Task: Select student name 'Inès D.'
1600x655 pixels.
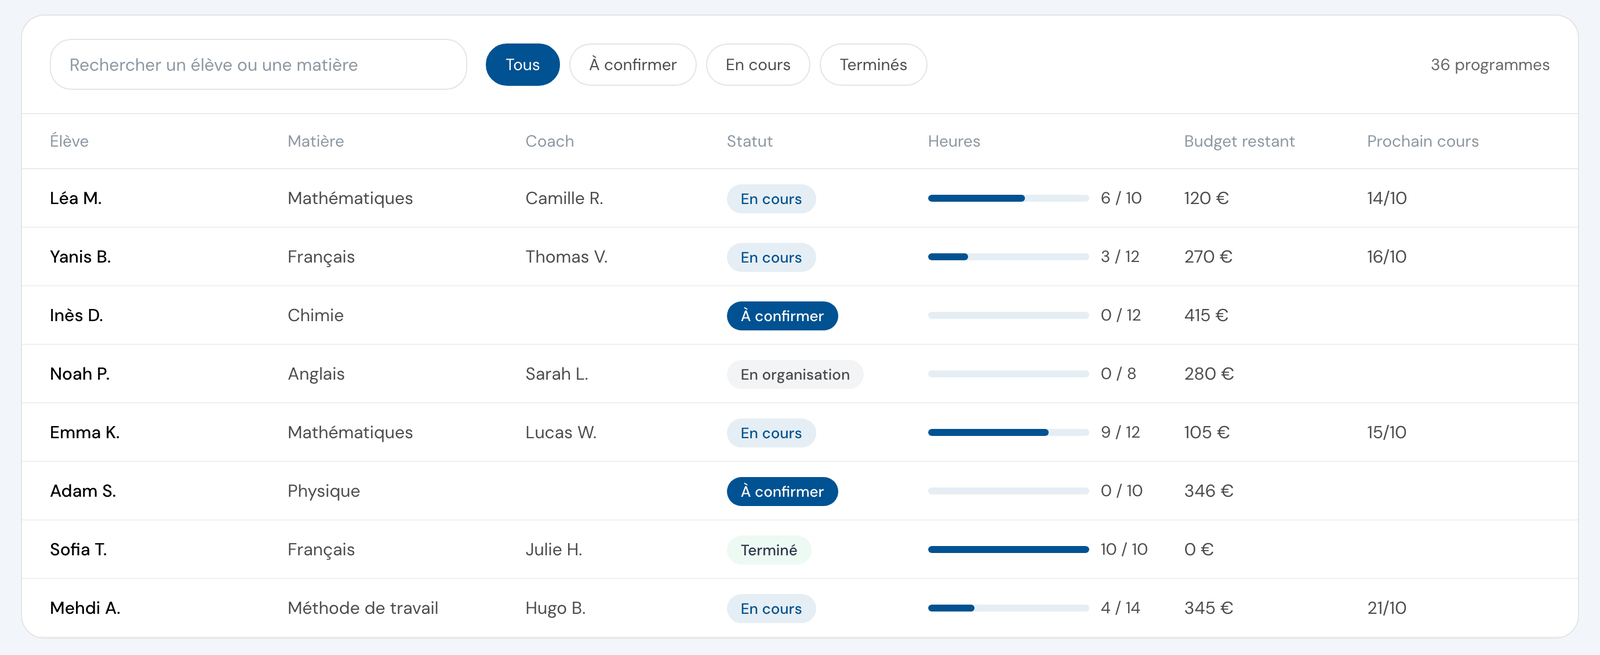Action: pyautogui.click(x=76, y=315)
